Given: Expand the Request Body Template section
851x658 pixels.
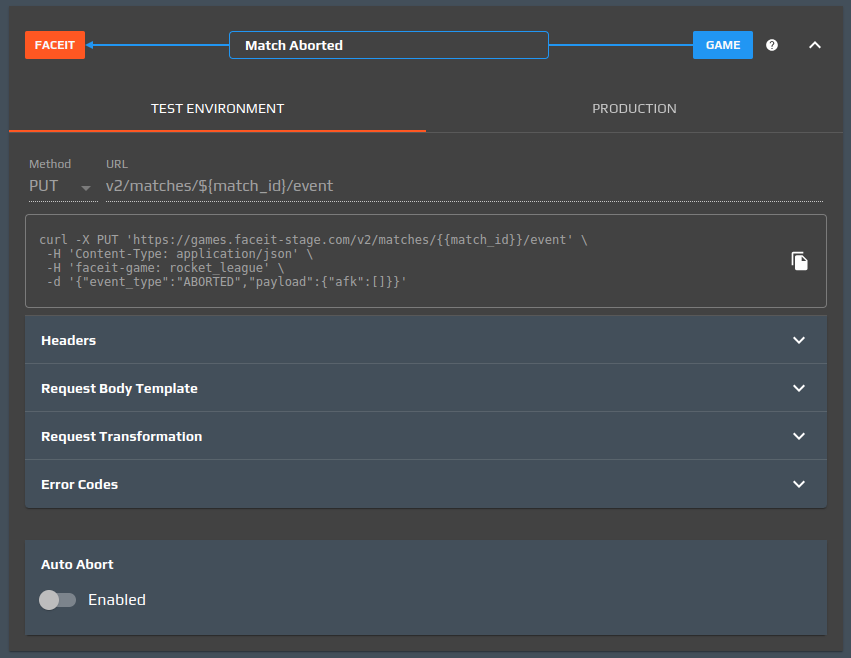Looking at the screenshot, I should 119,388.
